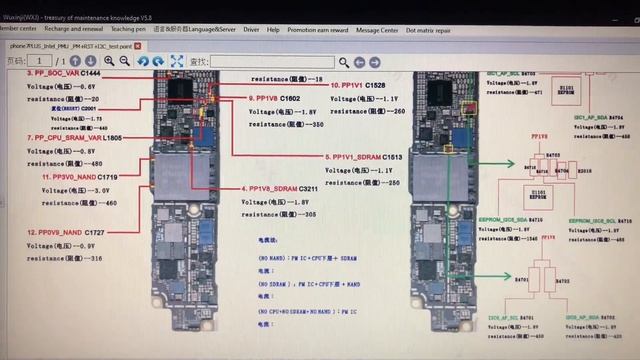Viewport: 640px width, 360px height.
Task: Click the page number input field
Action: point(39,61)
